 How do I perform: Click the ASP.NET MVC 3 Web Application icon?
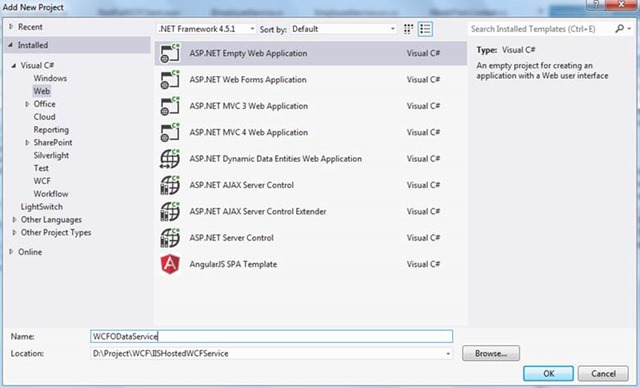point(170,106)
